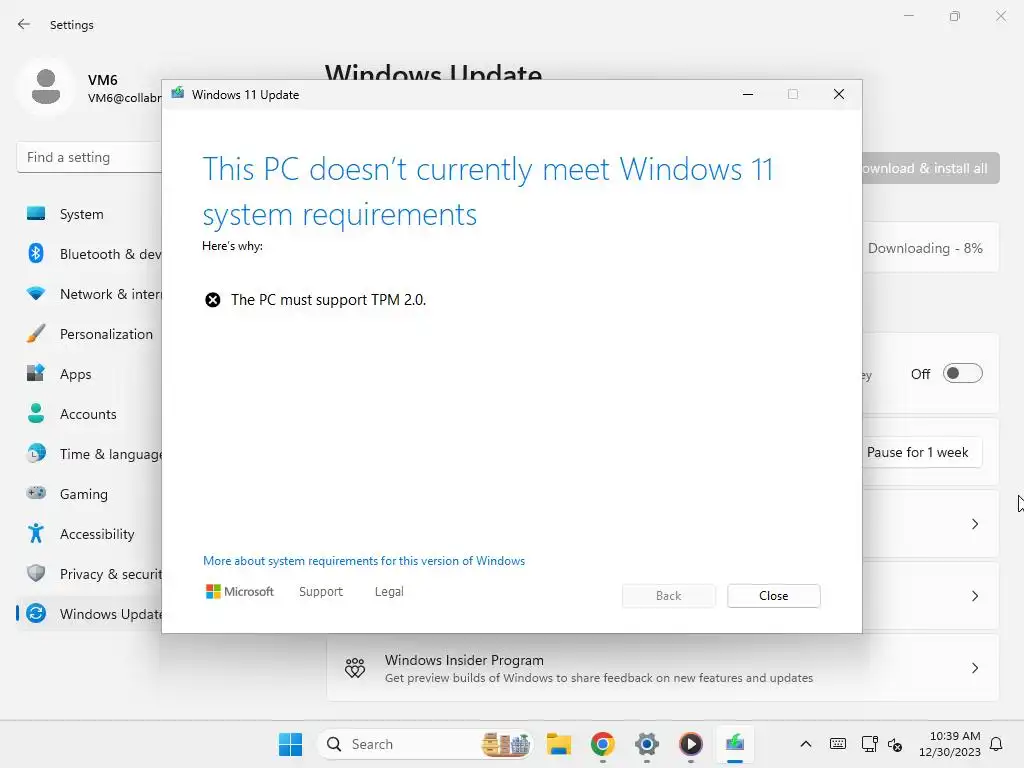Open the Legal link in dialog
The height and width of the screenshot is (768, 1024).
pyautogui.click(x=389, y=592)
